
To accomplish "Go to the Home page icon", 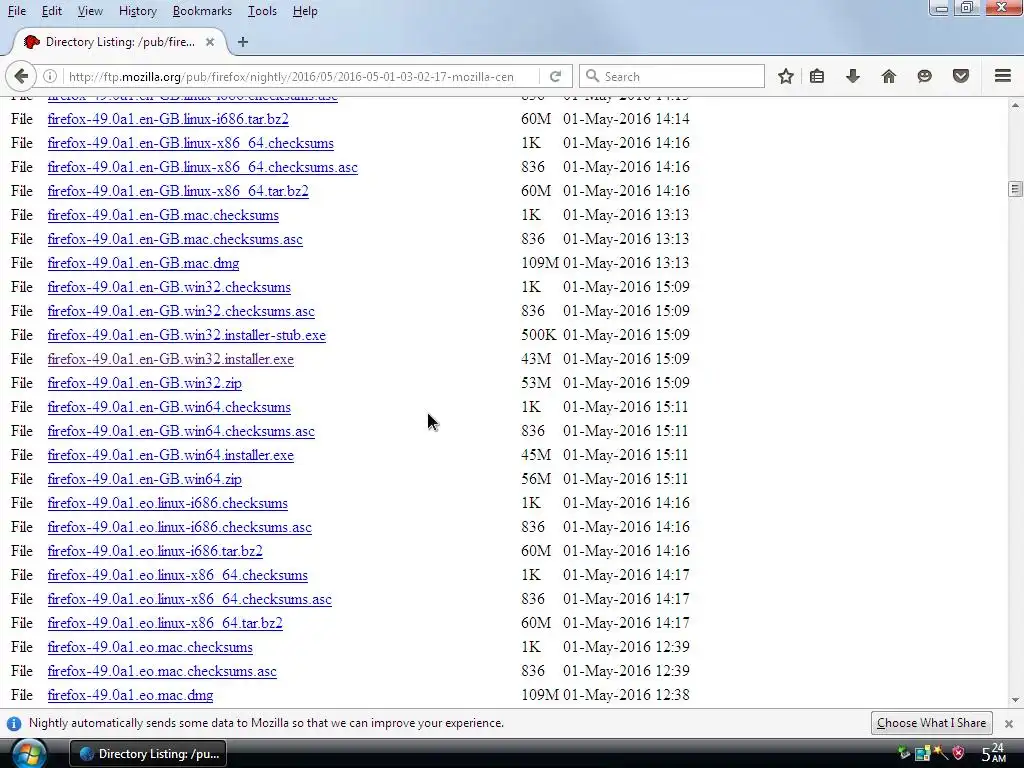I will (x=888, y=76).
